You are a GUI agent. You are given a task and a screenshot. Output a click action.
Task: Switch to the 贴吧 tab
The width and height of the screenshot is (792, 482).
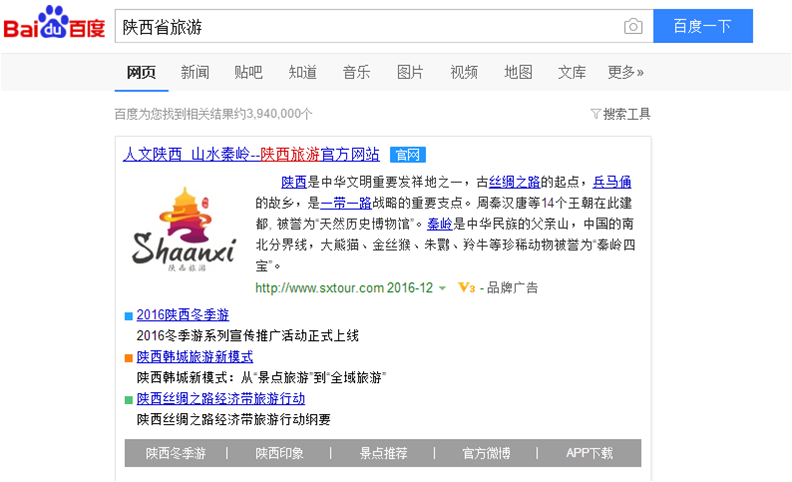[x=249, y=72]
